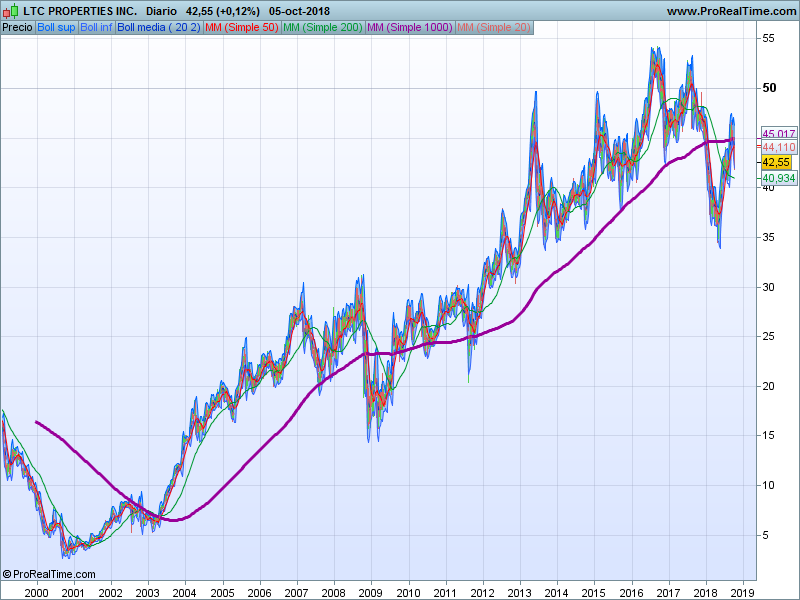Select the Boll inf legend tab
This screenshot has height=600, width=800.
(x=96, y=28)
